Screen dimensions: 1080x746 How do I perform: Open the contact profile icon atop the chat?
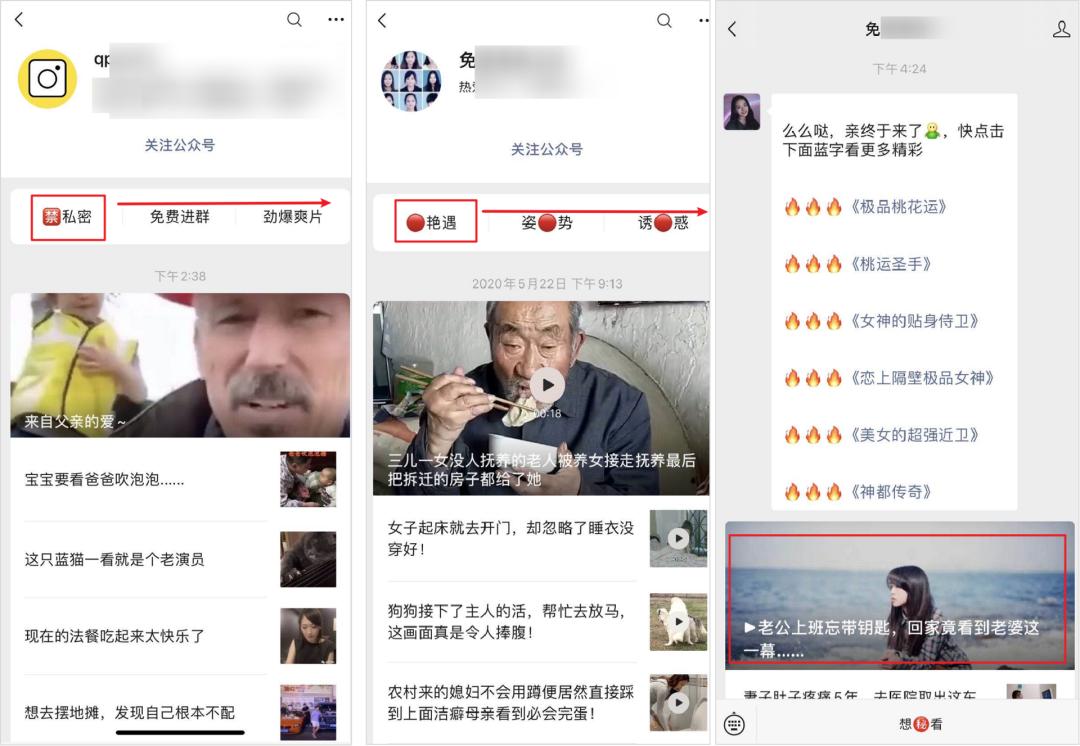click(1062, 28)
